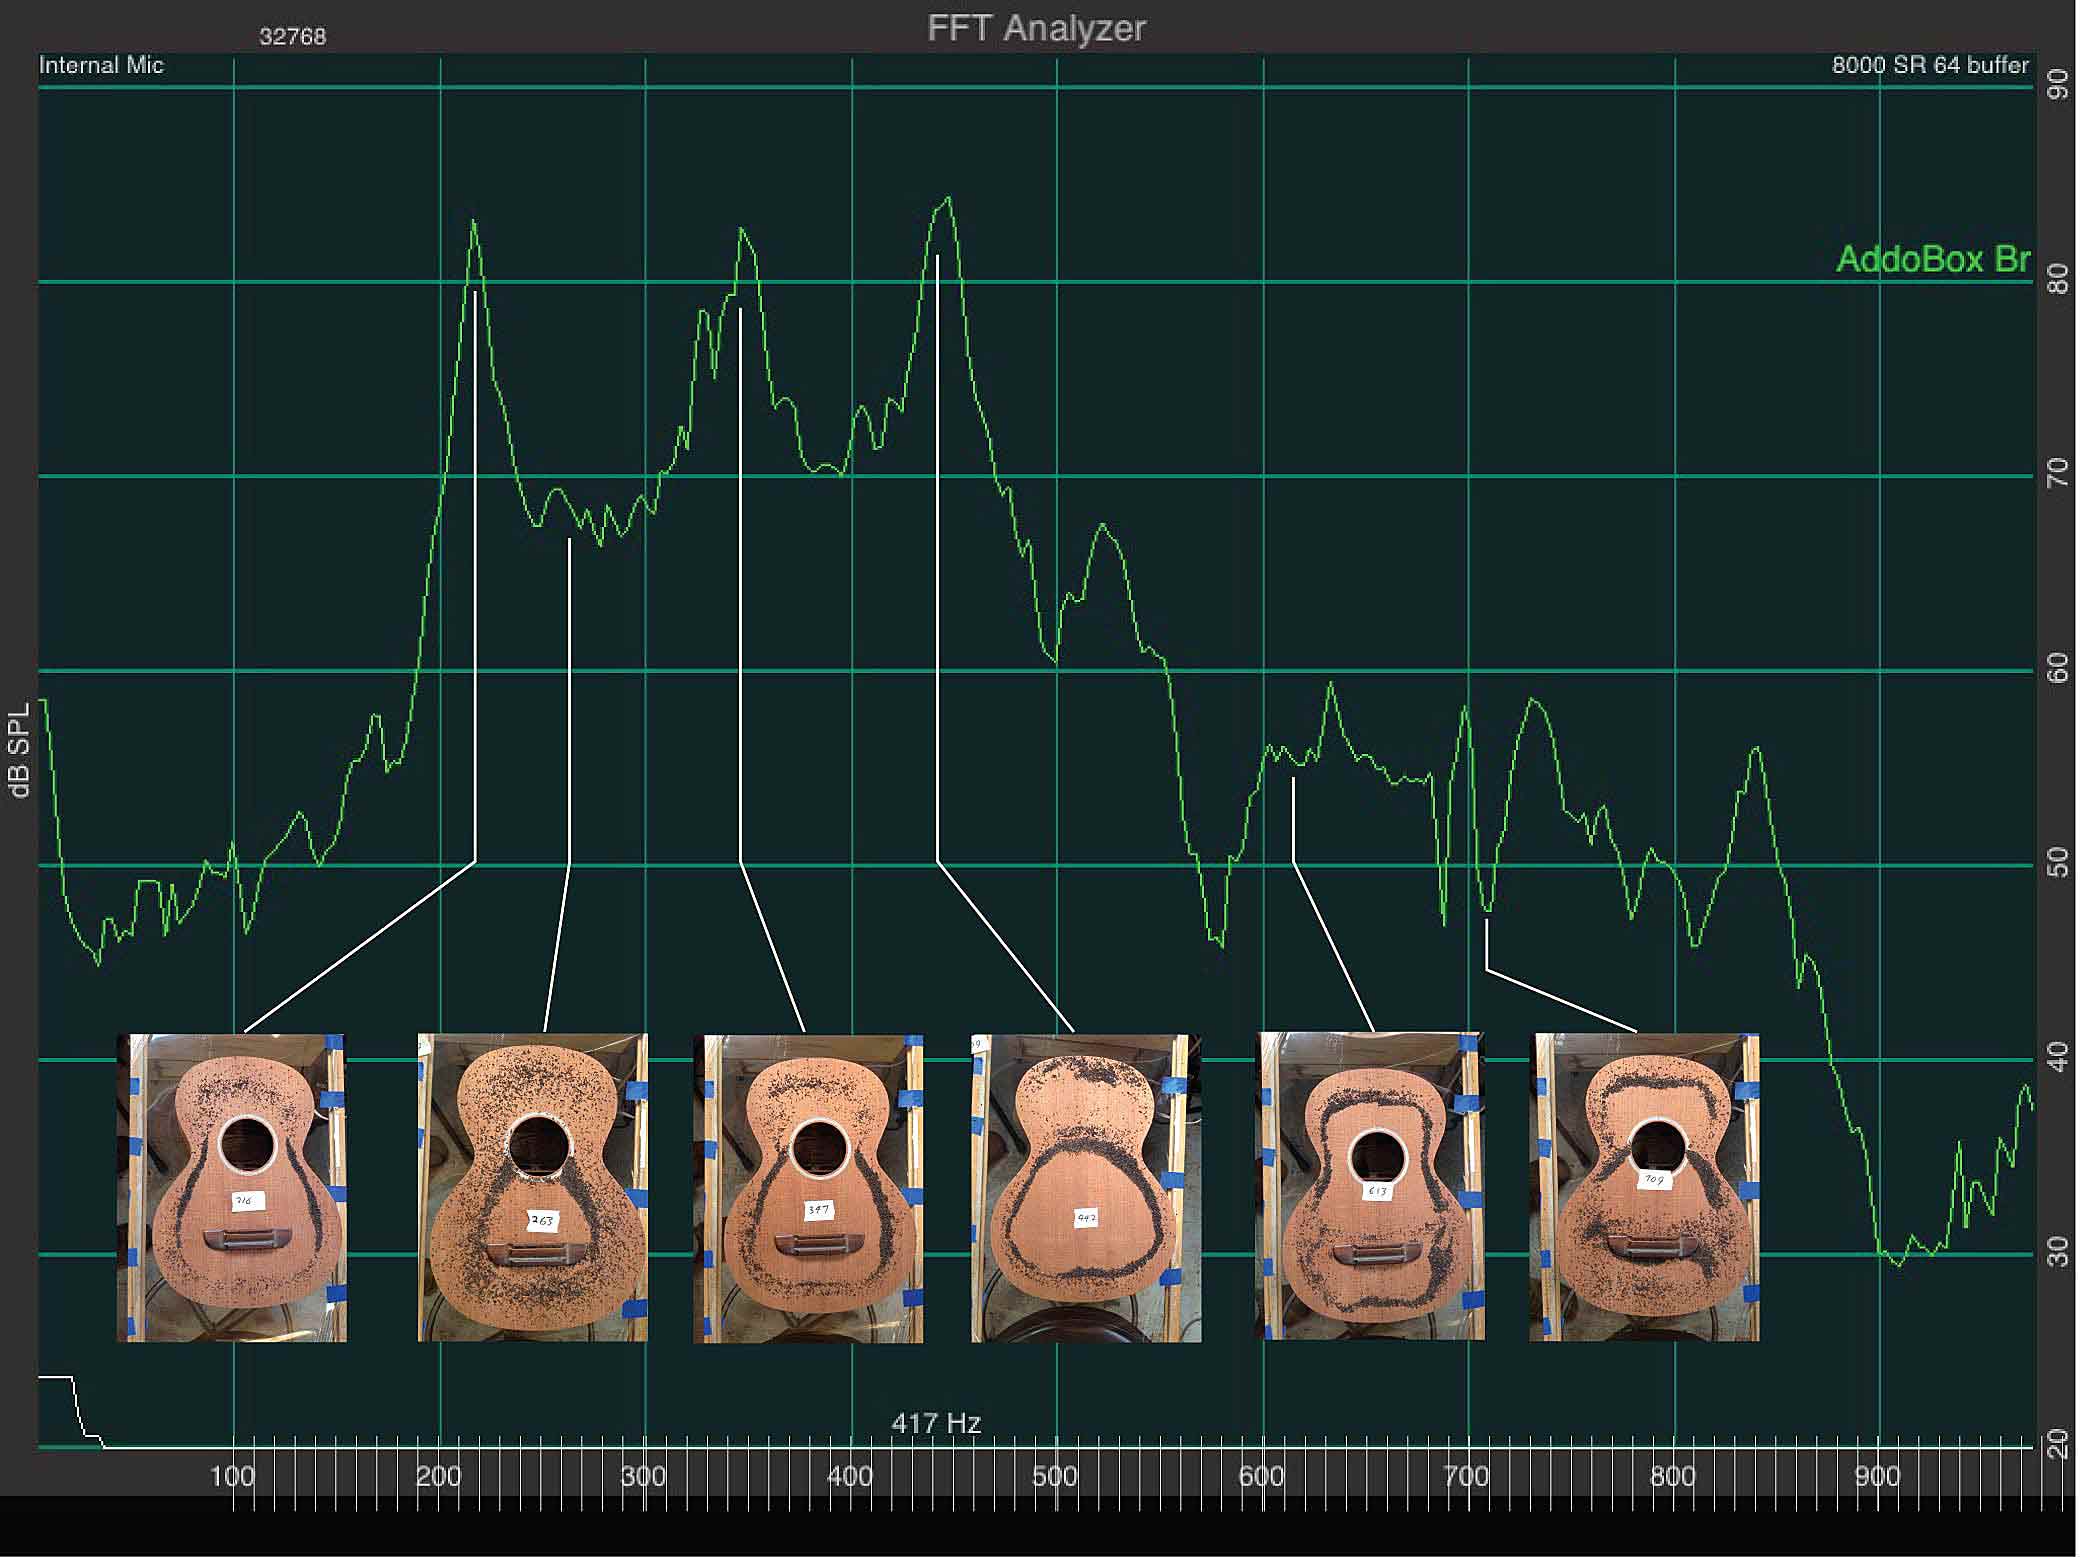Click the white weighting curve step at bottom-left
Screen dimensions: 2083x1557
pos(71,1411)
